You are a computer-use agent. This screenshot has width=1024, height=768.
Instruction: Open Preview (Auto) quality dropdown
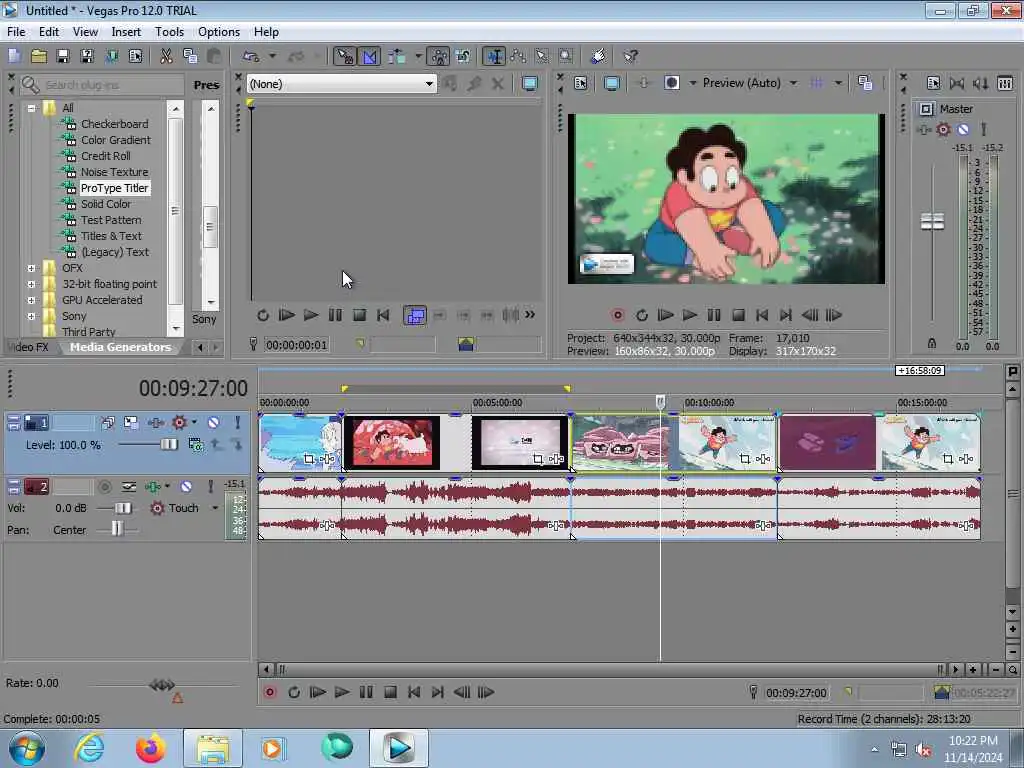pyautogui.click(x=749, y=83)
